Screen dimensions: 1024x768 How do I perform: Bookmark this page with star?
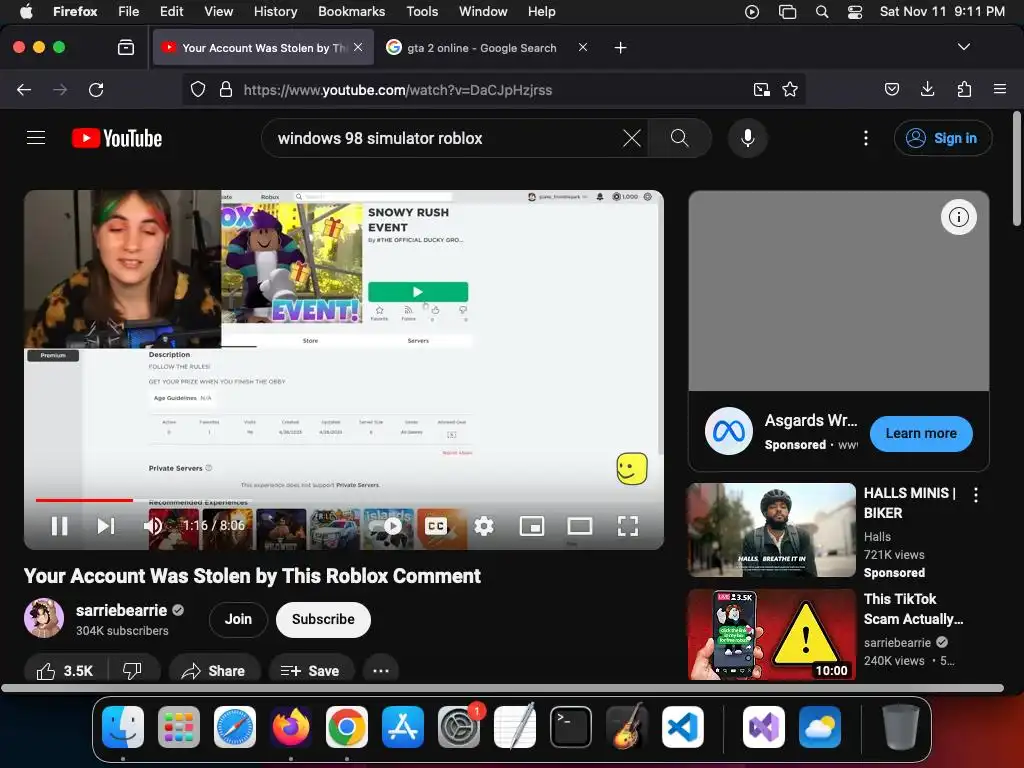tap(790, 89)
